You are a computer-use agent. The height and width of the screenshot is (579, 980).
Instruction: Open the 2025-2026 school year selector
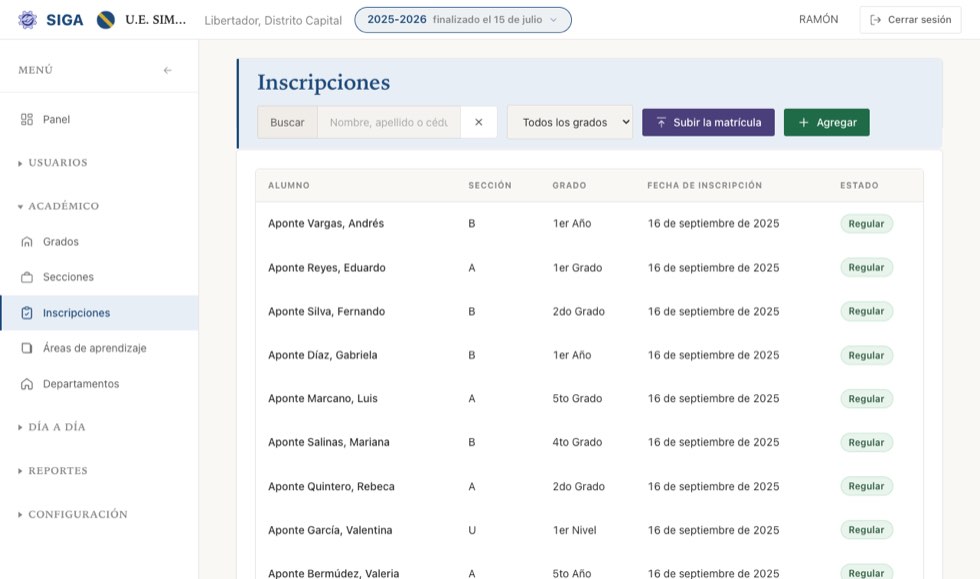[x=462, y=20]
